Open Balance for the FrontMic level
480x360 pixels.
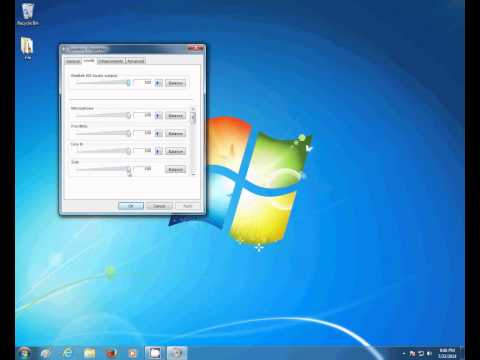[175, 133]
